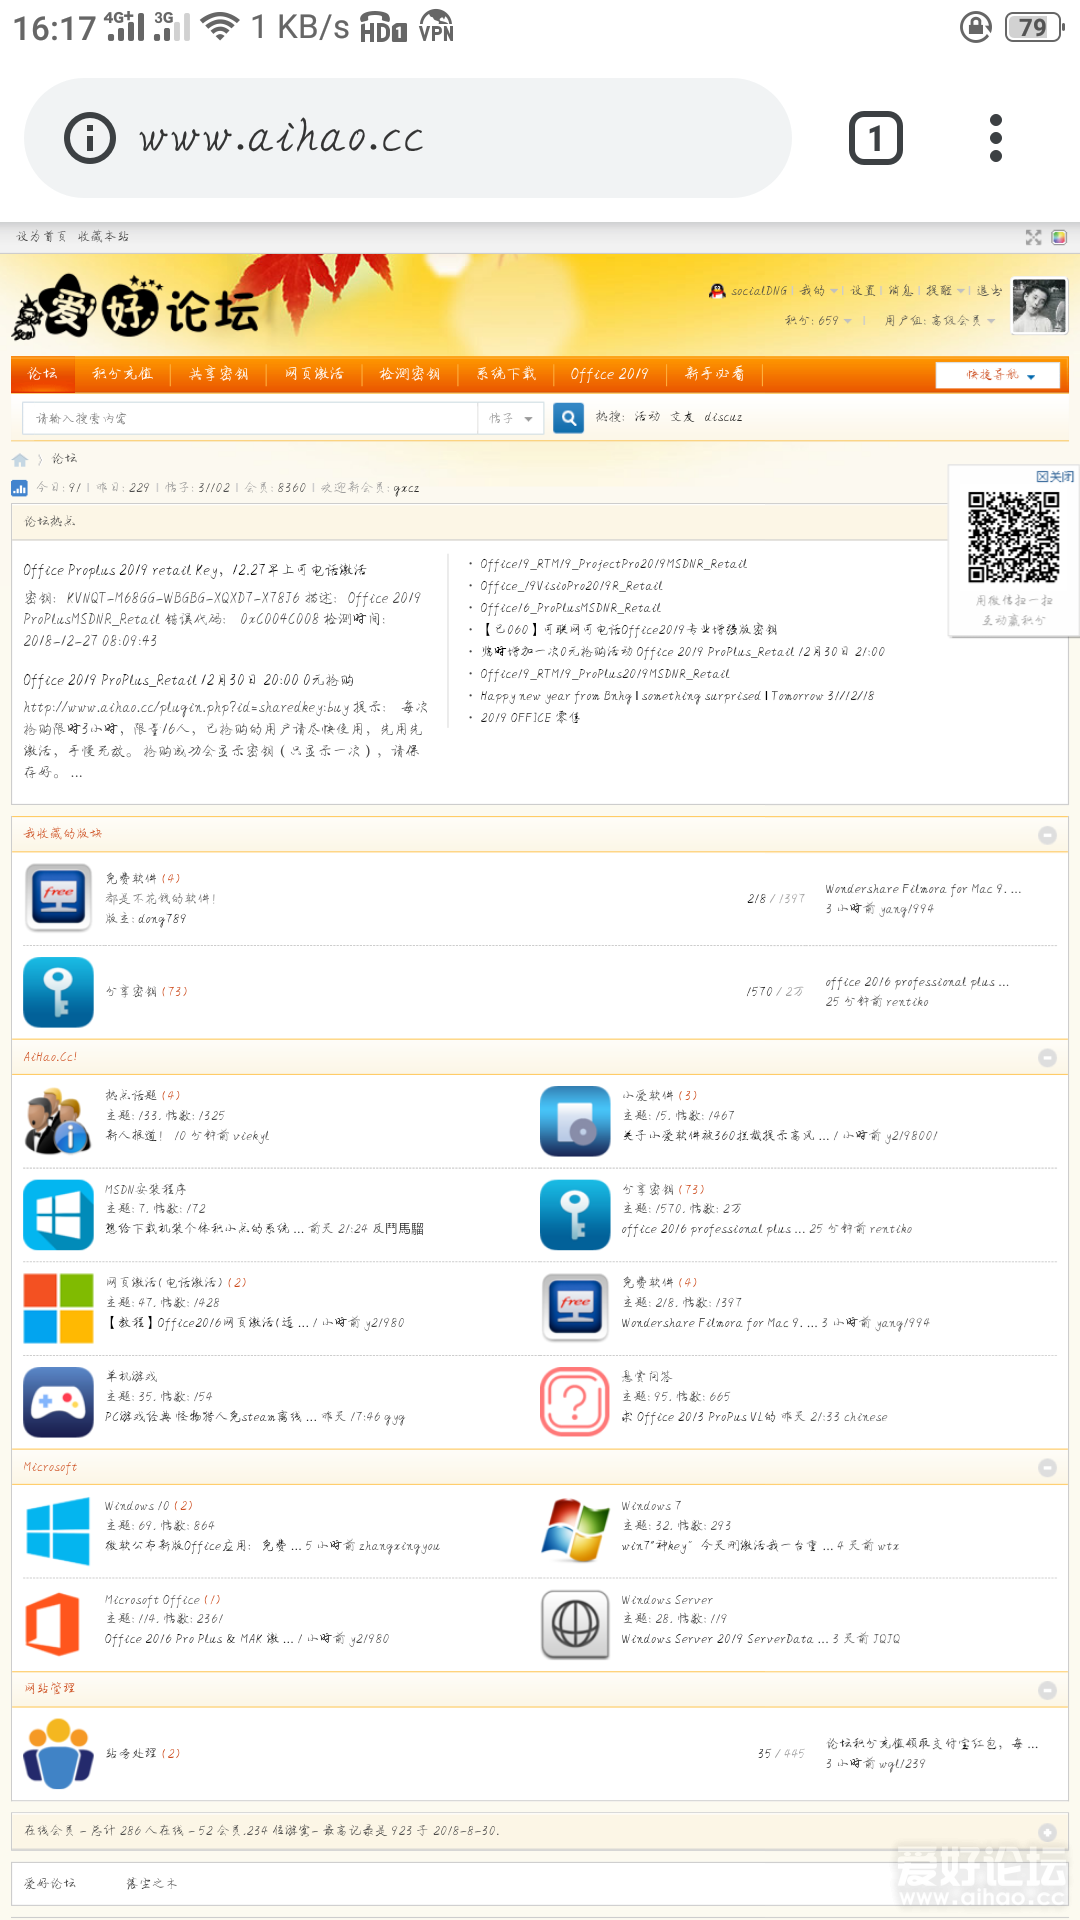Open the 2019 OFFICE 零售 thread
Screen dimensions: 1080x1920
tap(530, 718)
